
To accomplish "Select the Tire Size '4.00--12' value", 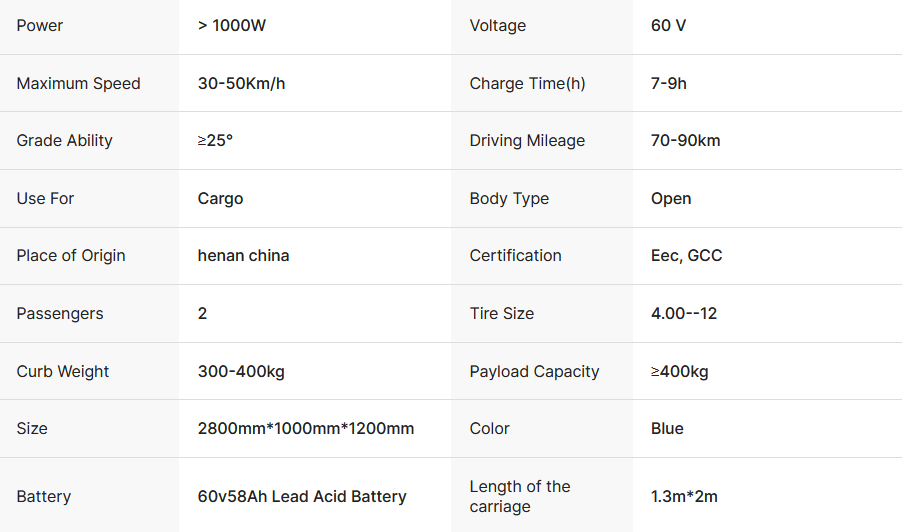I will click(684, 314).
